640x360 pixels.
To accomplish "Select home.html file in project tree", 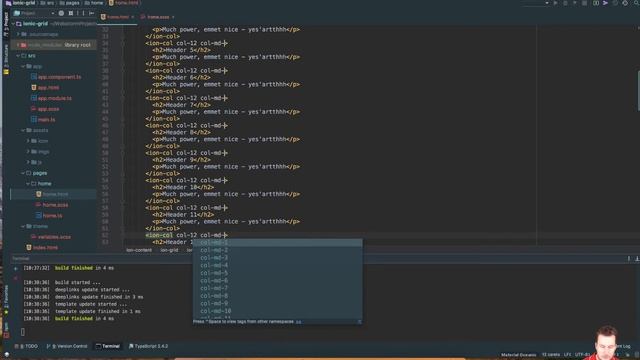I will (x=56, y=194).
